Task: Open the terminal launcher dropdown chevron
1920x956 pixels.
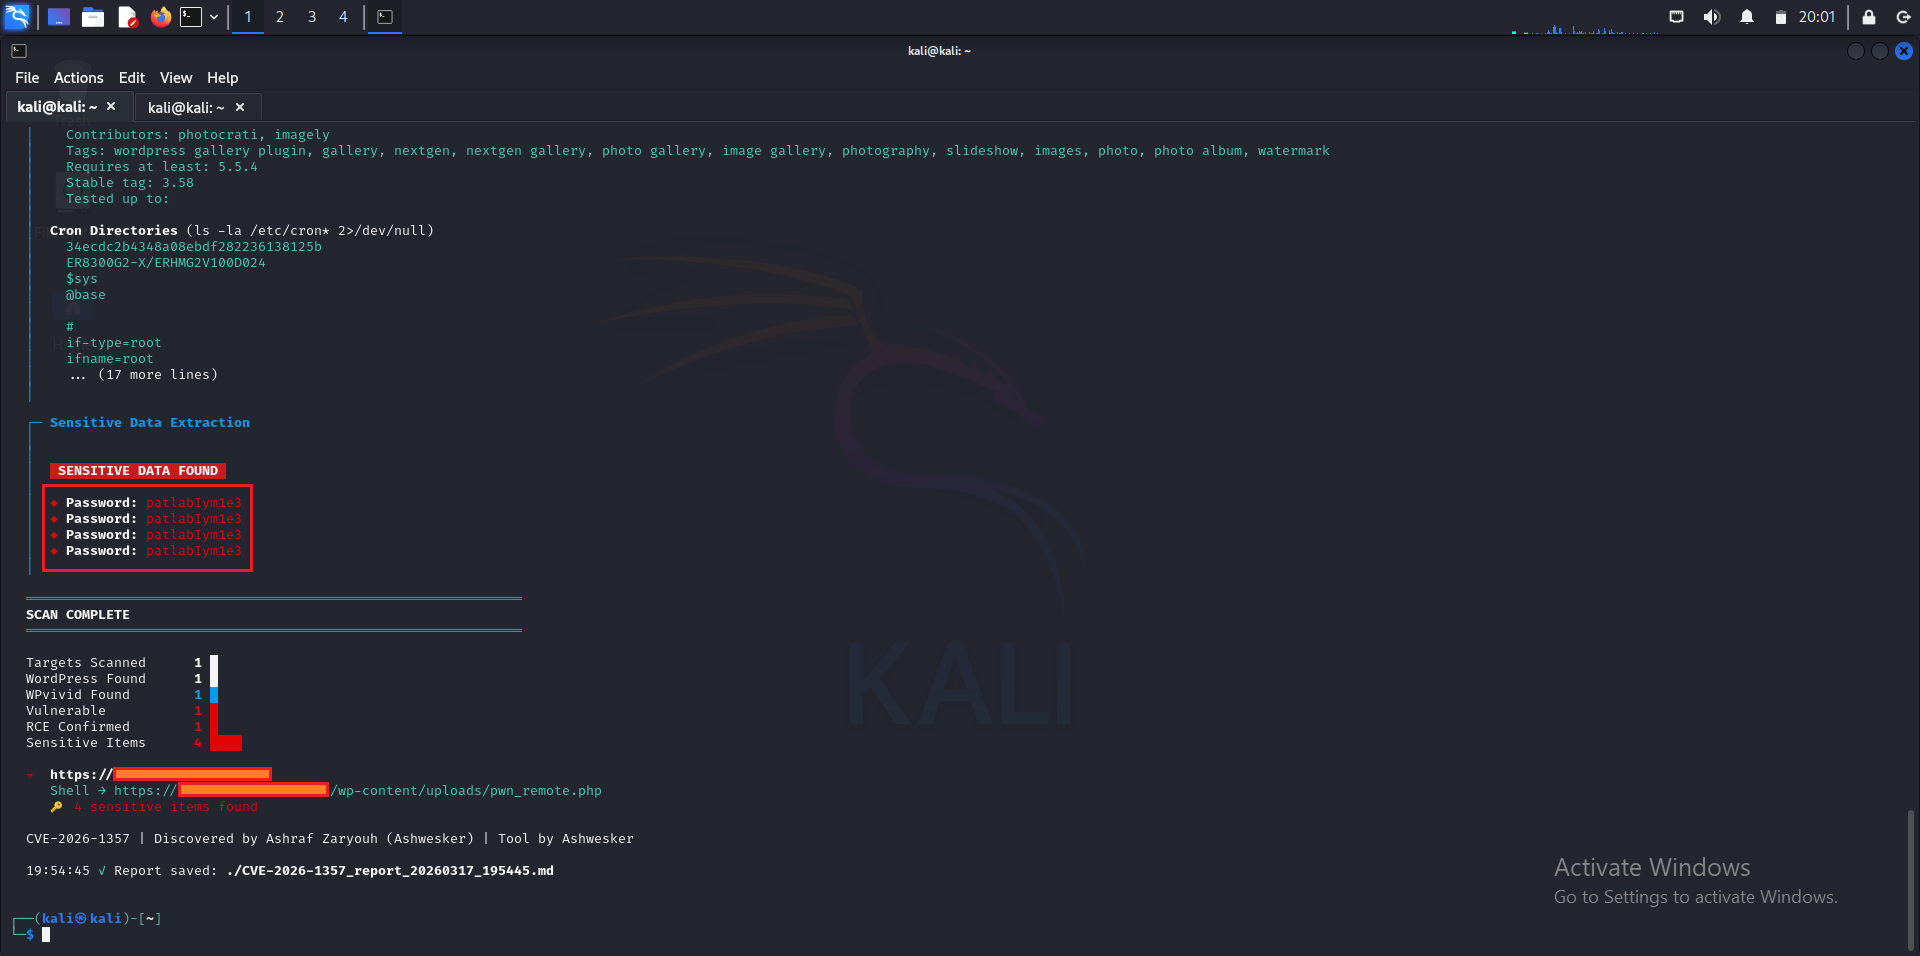Action: [x=213, y=17]
